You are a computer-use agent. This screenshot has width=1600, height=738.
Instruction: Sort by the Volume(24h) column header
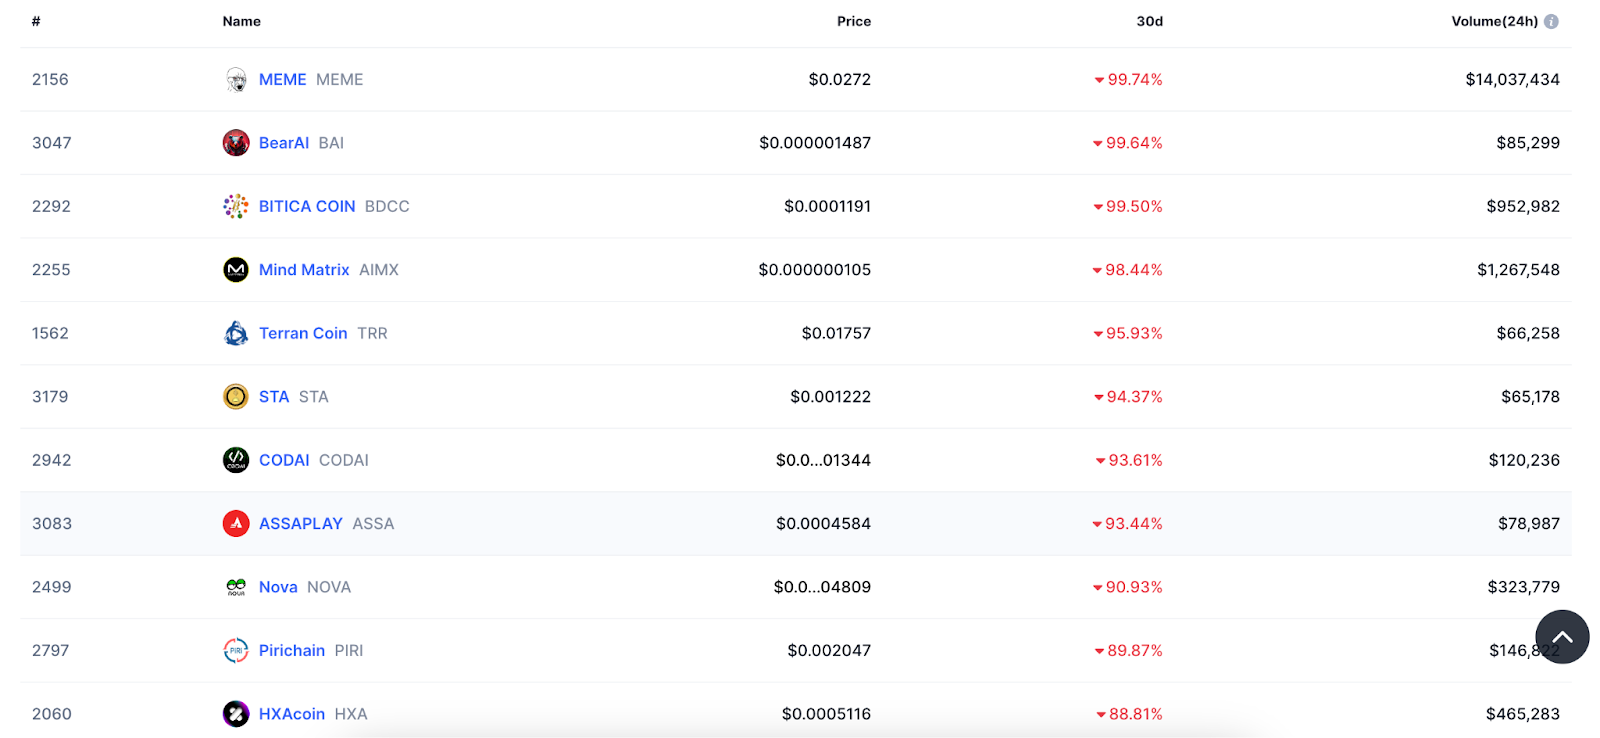[x=1494, y=21]
